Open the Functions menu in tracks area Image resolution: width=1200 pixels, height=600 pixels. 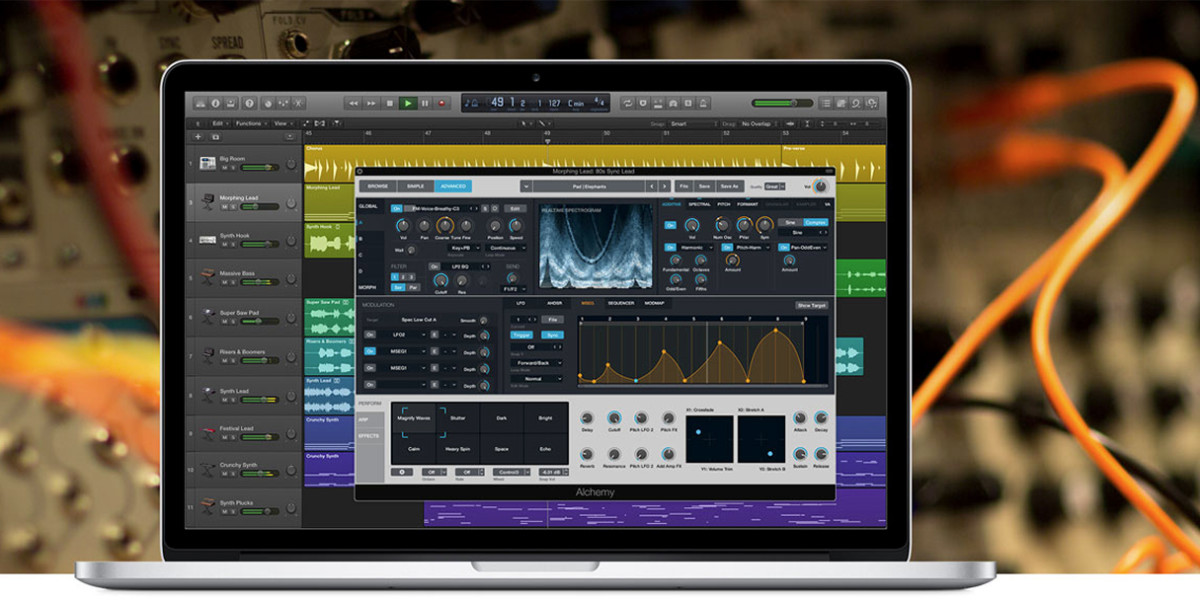tap(250, 123)
